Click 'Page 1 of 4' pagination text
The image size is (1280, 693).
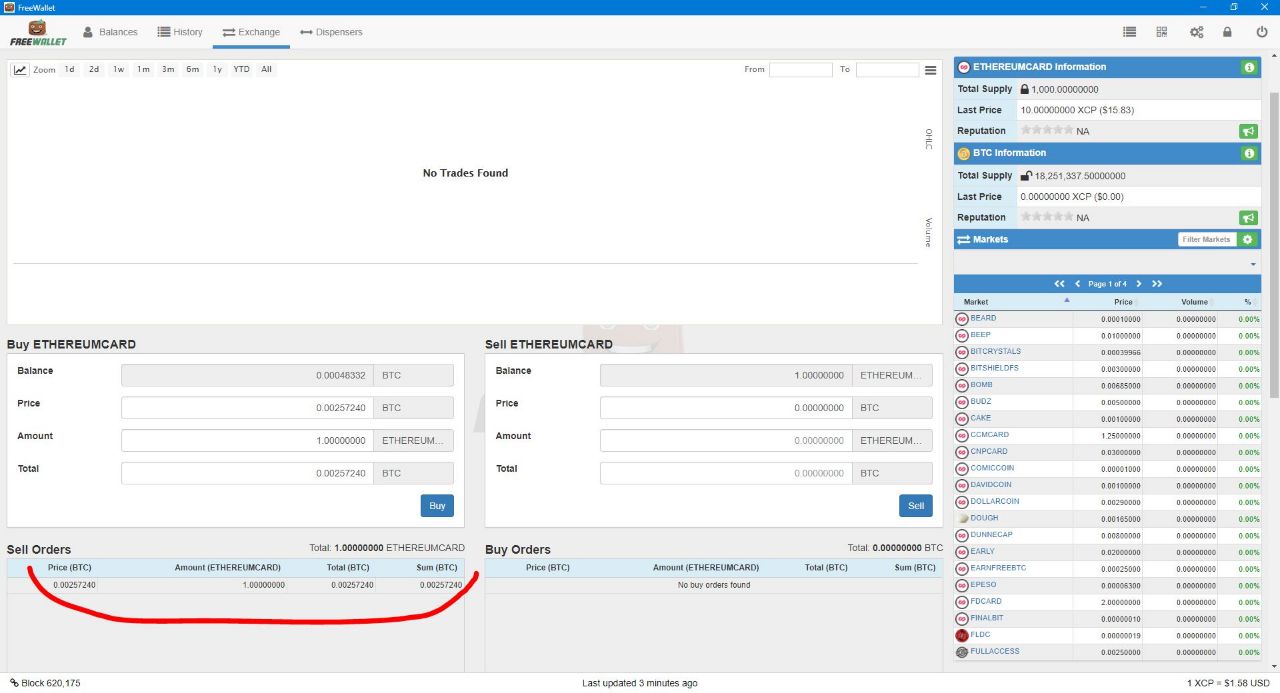(1107, 284)
